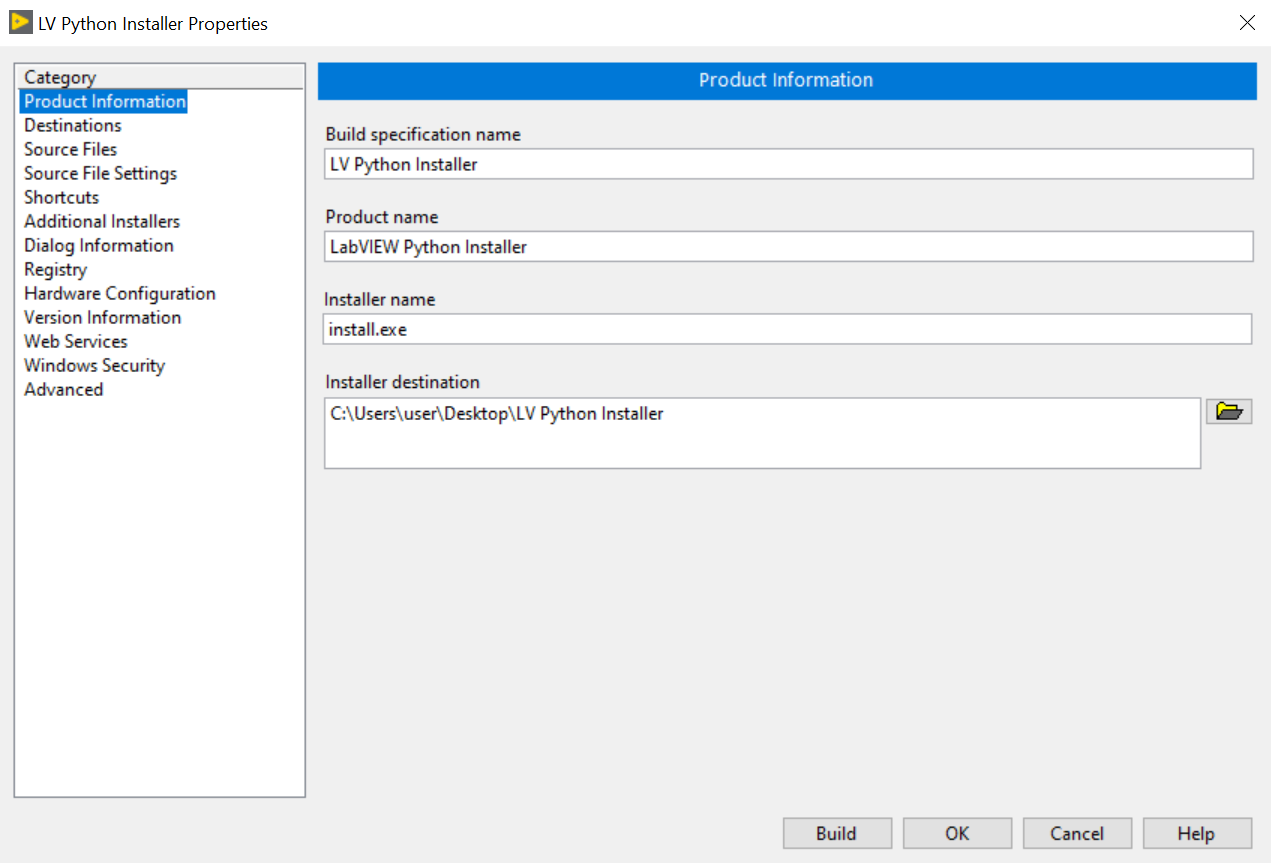The height and width of the screenshot is (863, 1271).
Task: Close the Installer Properties window
Action: point(1247,23)
